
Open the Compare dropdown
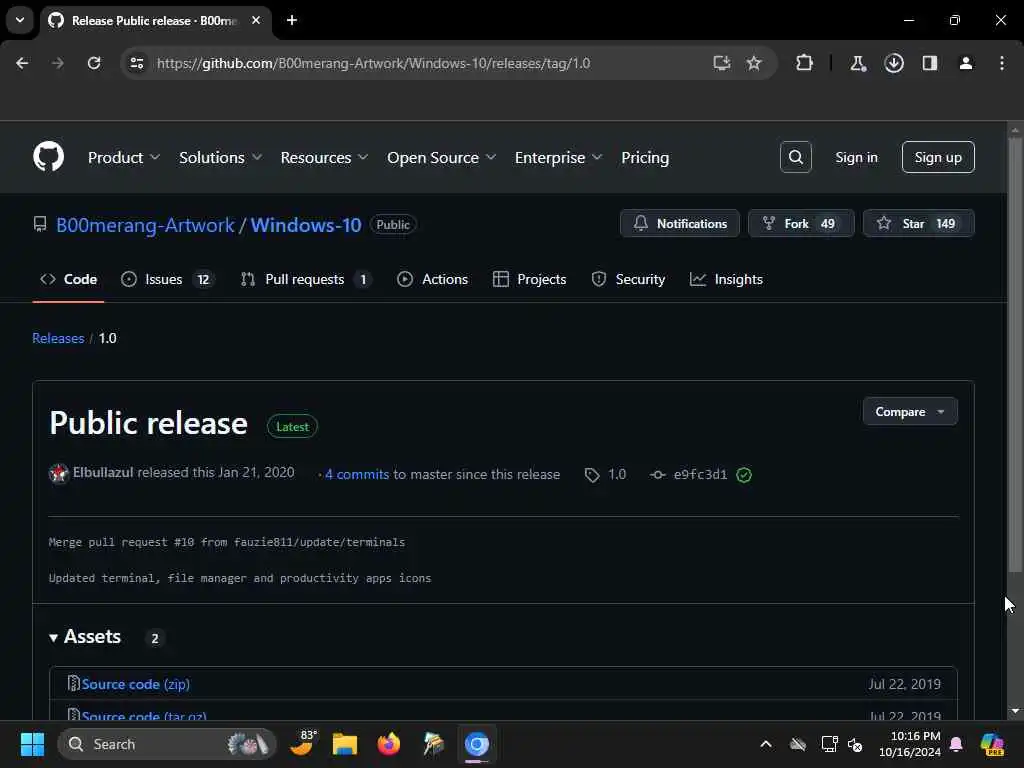pos(910,411)
